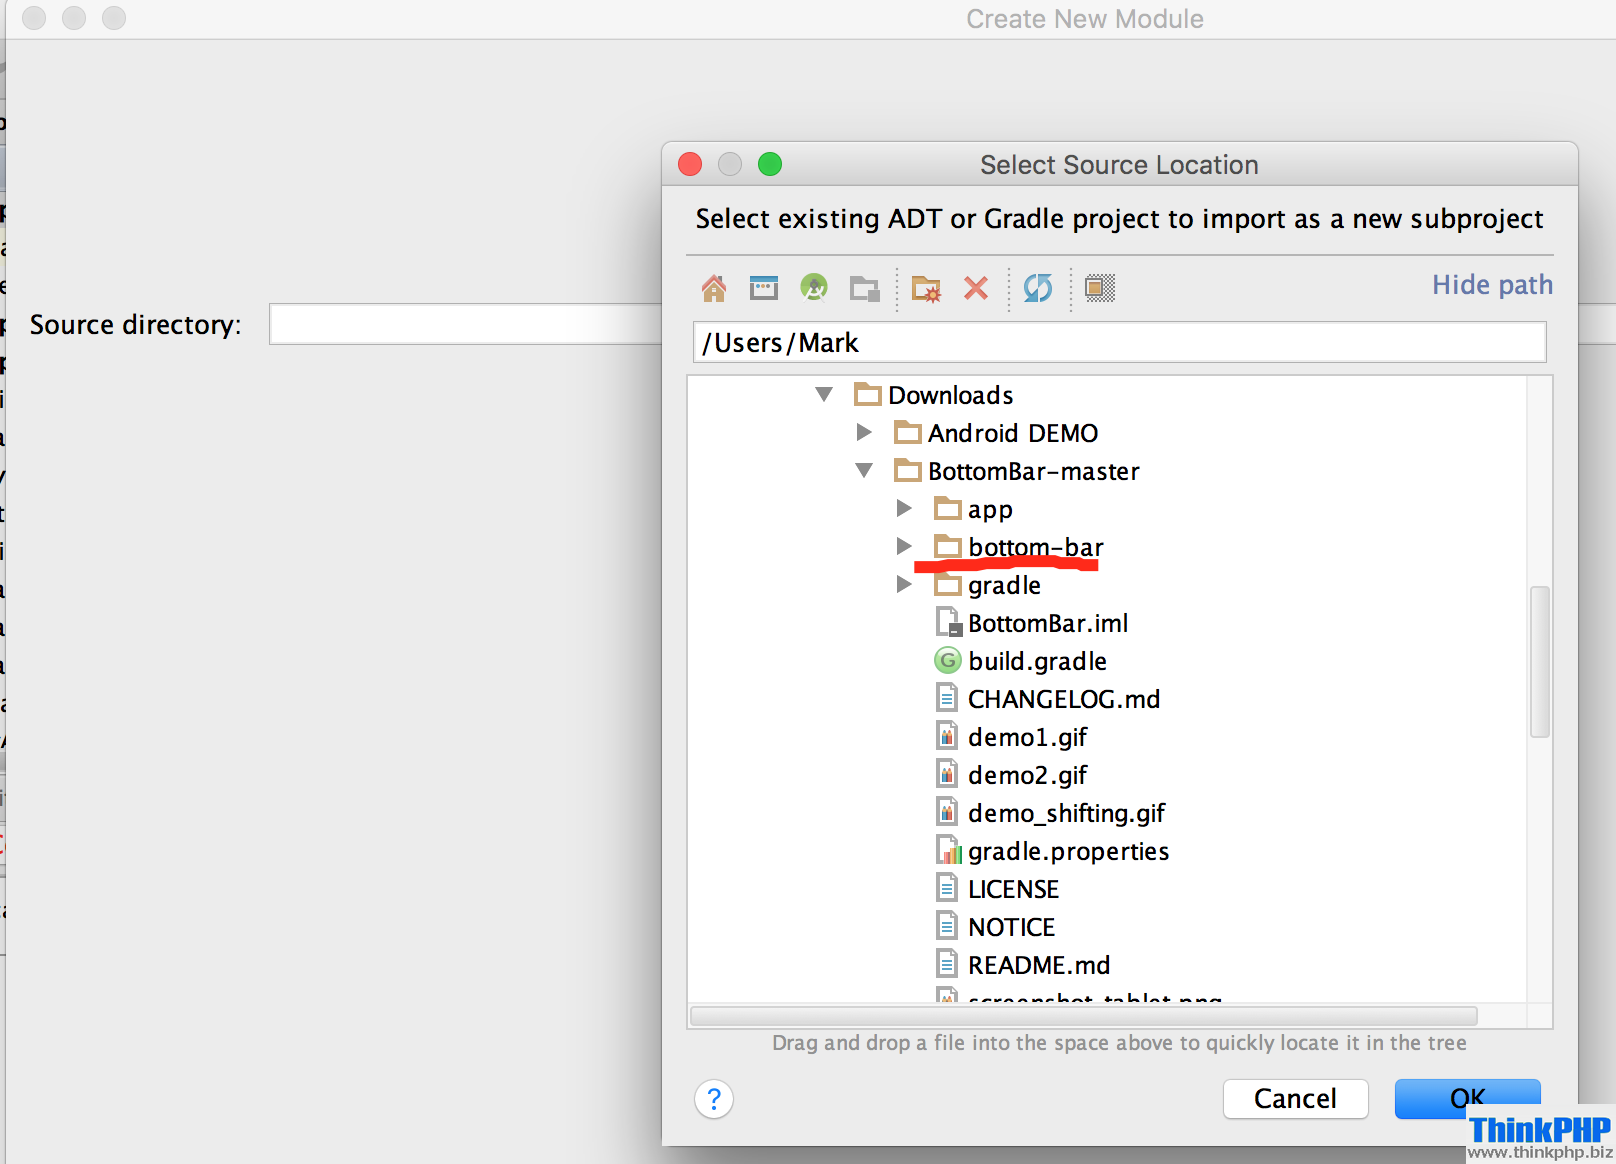
Task: Refresh the file tree
Action: coord(1038,288)
